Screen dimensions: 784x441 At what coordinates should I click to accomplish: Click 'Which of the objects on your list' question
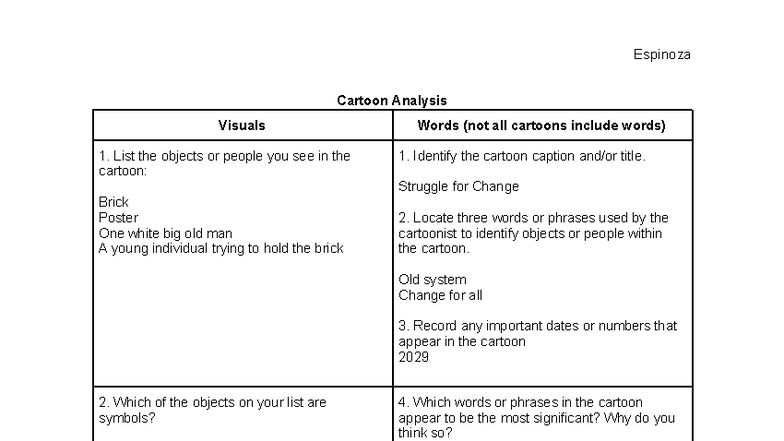(212, 403)
